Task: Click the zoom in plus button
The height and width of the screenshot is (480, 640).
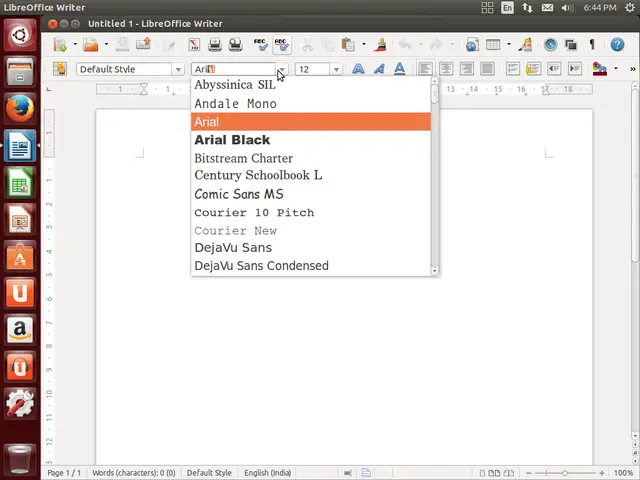Action: coord(602,473)
